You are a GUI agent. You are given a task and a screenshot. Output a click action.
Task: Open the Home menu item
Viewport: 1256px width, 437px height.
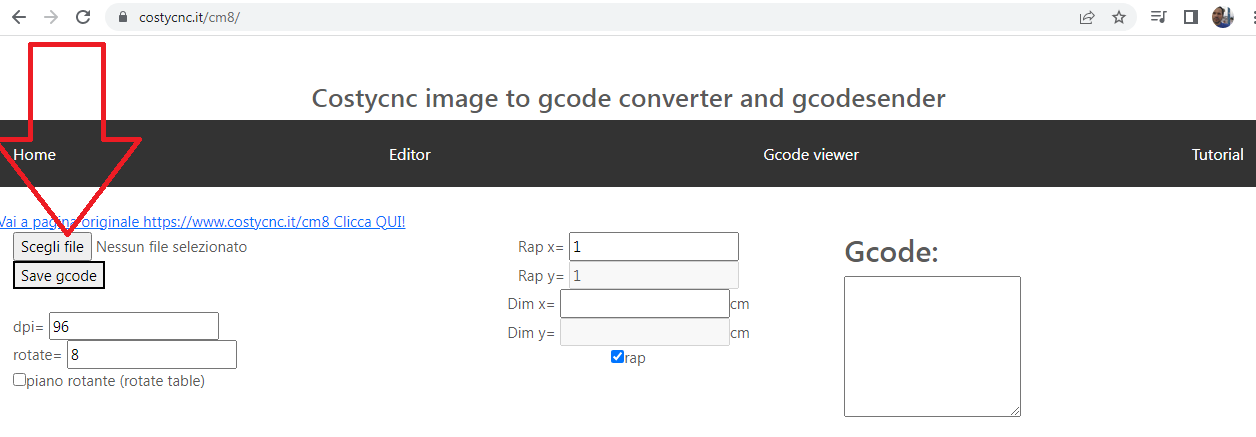pyautogui.click(x=35, y=155)
